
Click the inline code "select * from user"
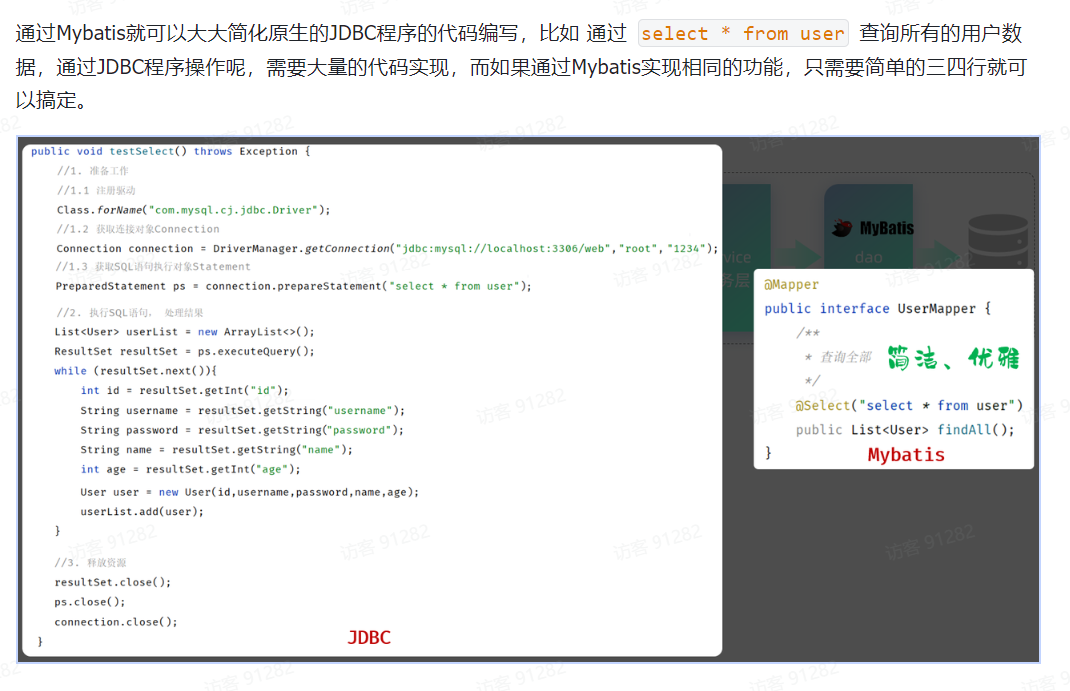pos(743,33)
